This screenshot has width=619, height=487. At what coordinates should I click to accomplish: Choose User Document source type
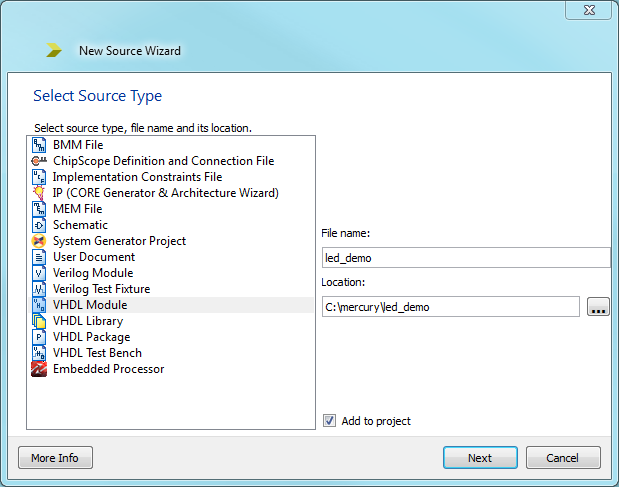tap(94, 257)
